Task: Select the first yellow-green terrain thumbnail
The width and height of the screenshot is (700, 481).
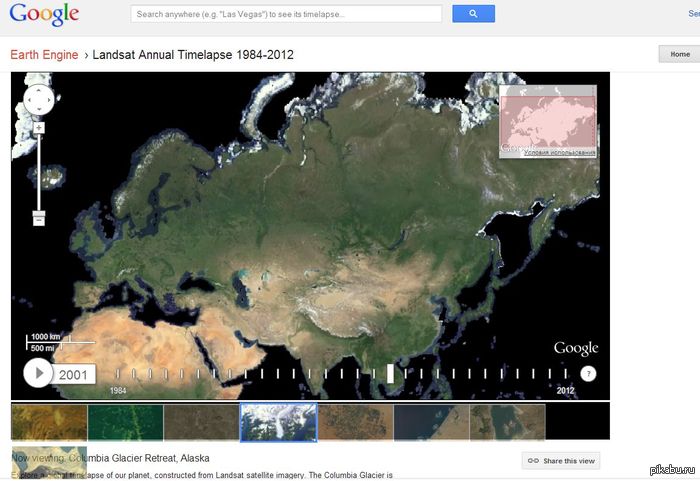Action: point(49,422)
